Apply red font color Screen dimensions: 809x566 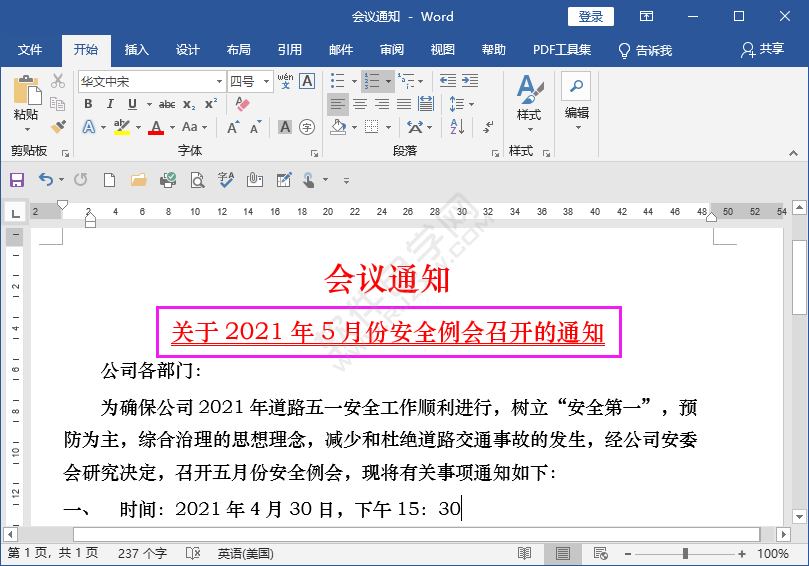[156, 126]
